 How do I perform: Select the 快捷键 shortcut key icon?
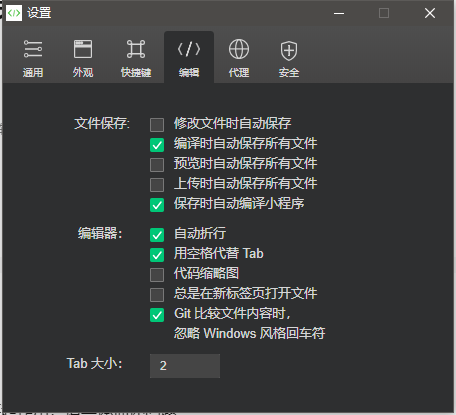[x=136, y=49]
